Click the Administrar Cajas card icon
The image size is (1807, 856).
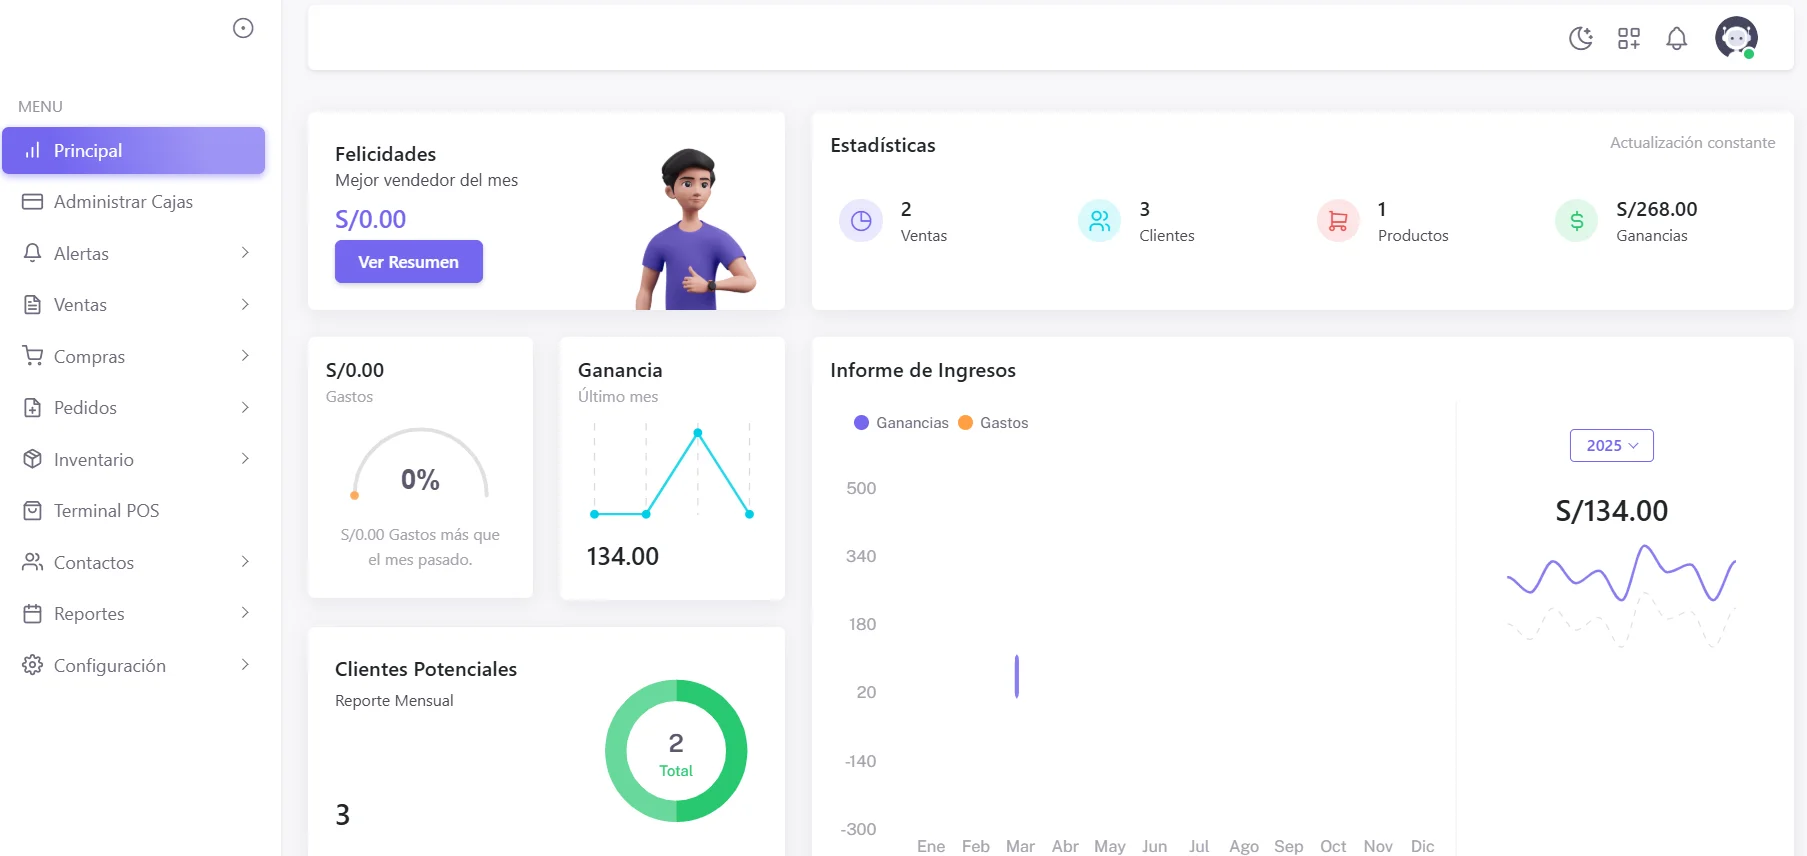pos(33,202)
